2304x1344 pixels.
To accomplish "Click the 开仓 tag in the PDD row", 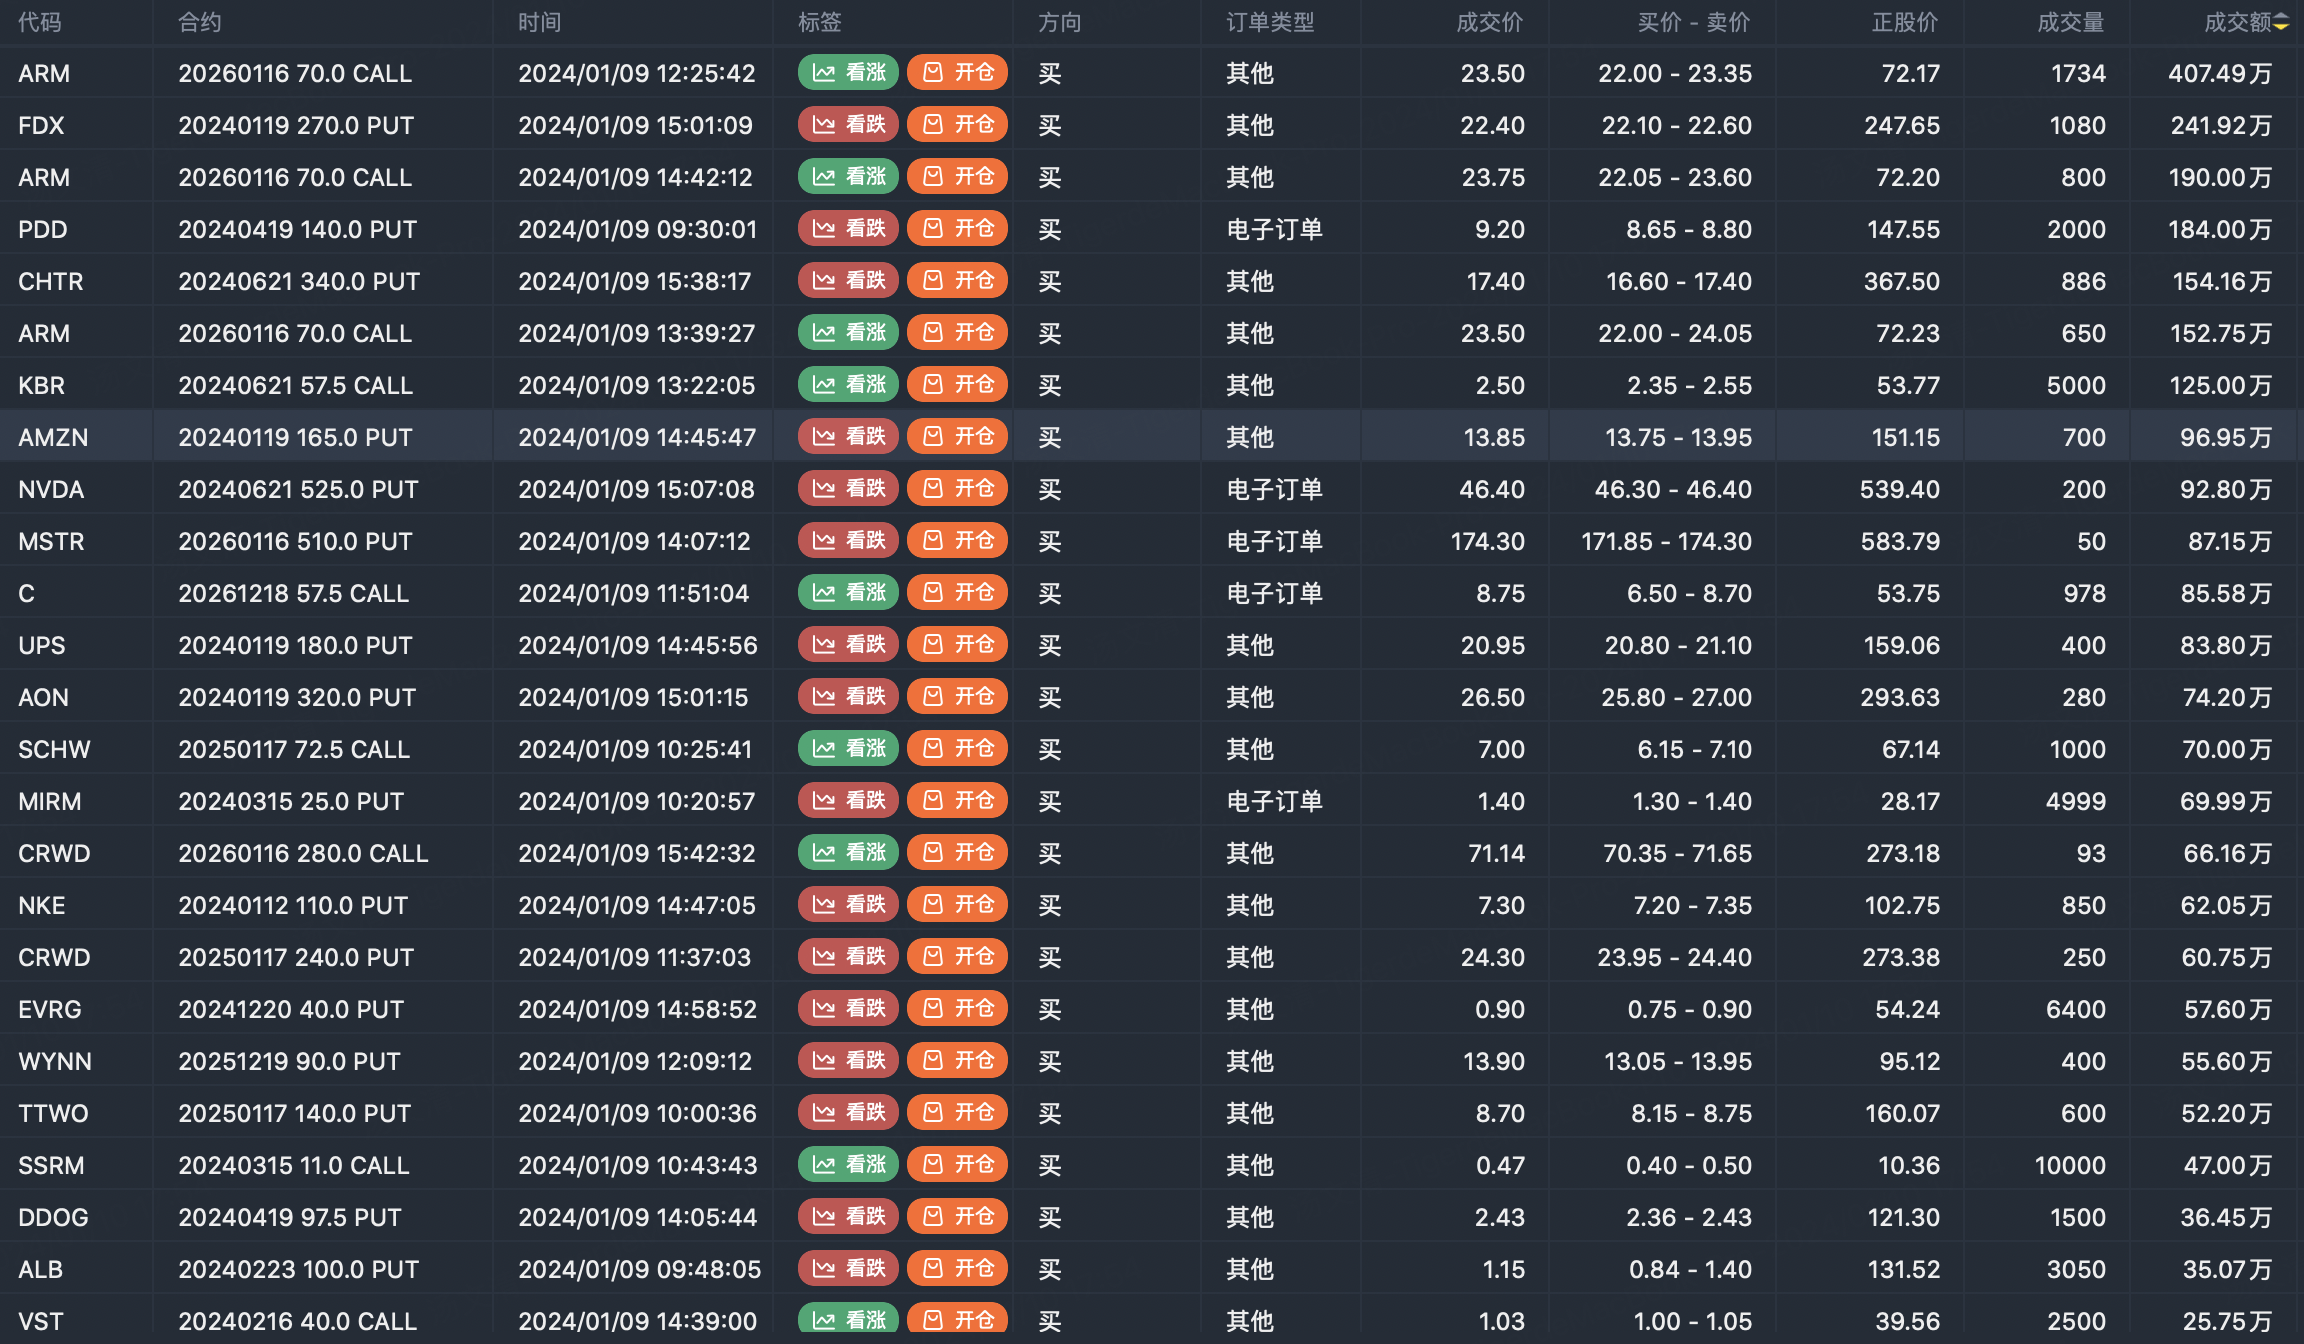I will point(957,229).
